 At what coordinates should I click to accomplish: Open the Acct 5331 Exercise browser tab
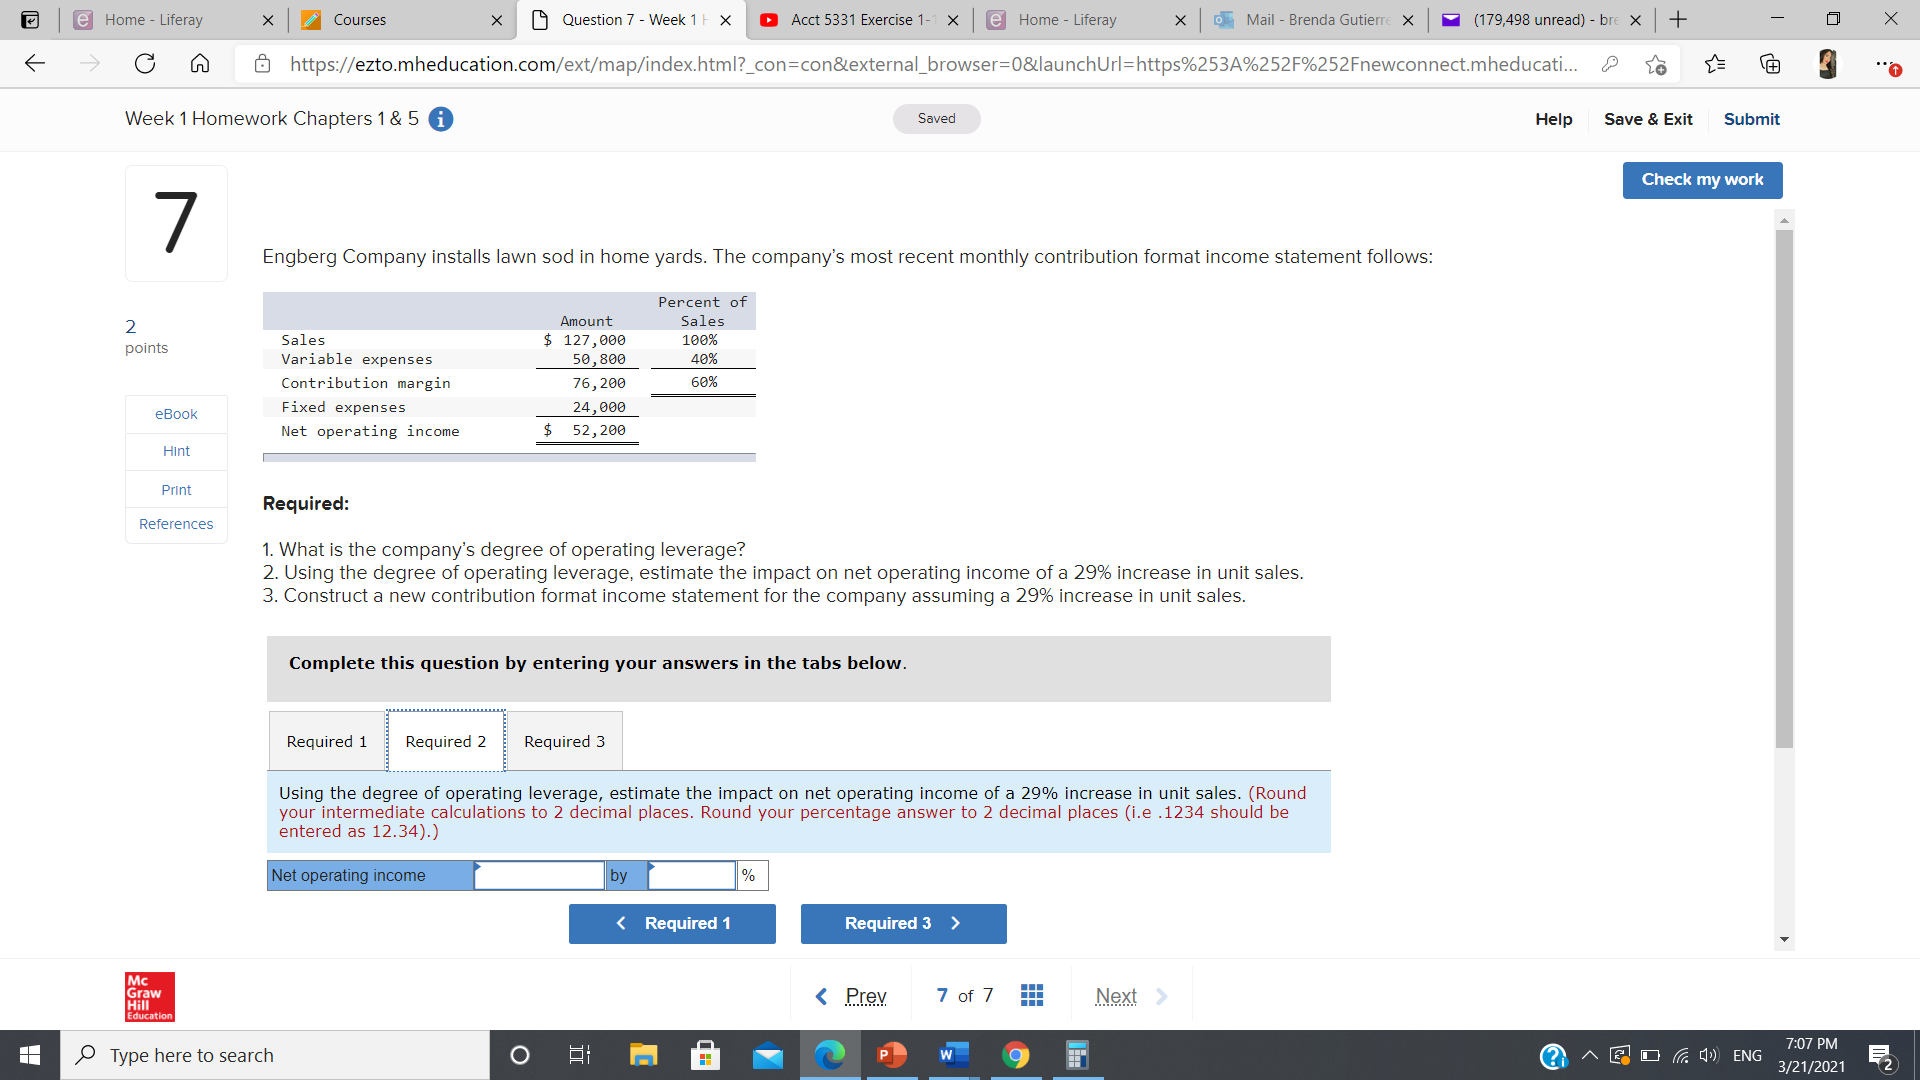click(855, 19)
